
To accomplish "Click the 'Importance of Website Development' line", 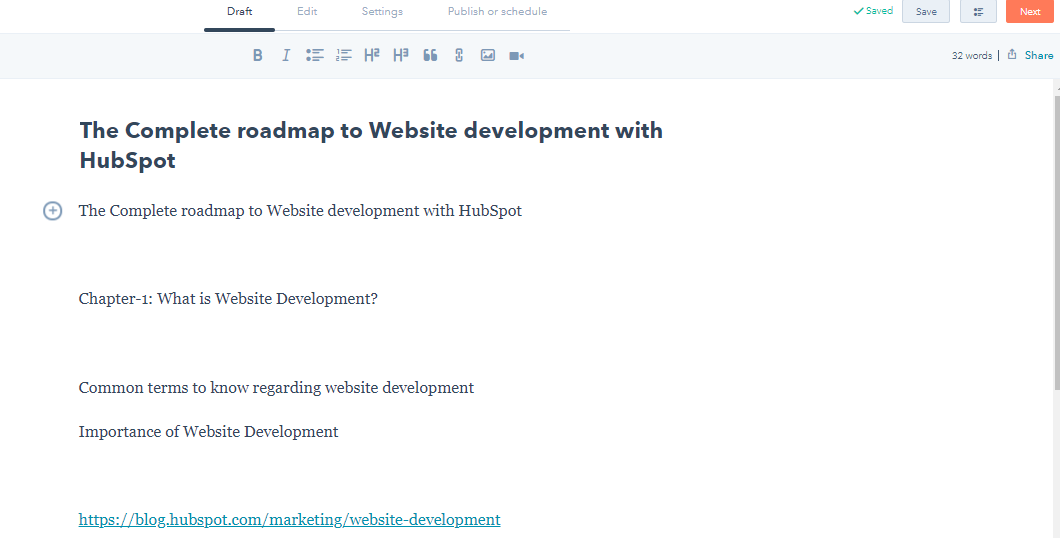I will click(208, 432).
